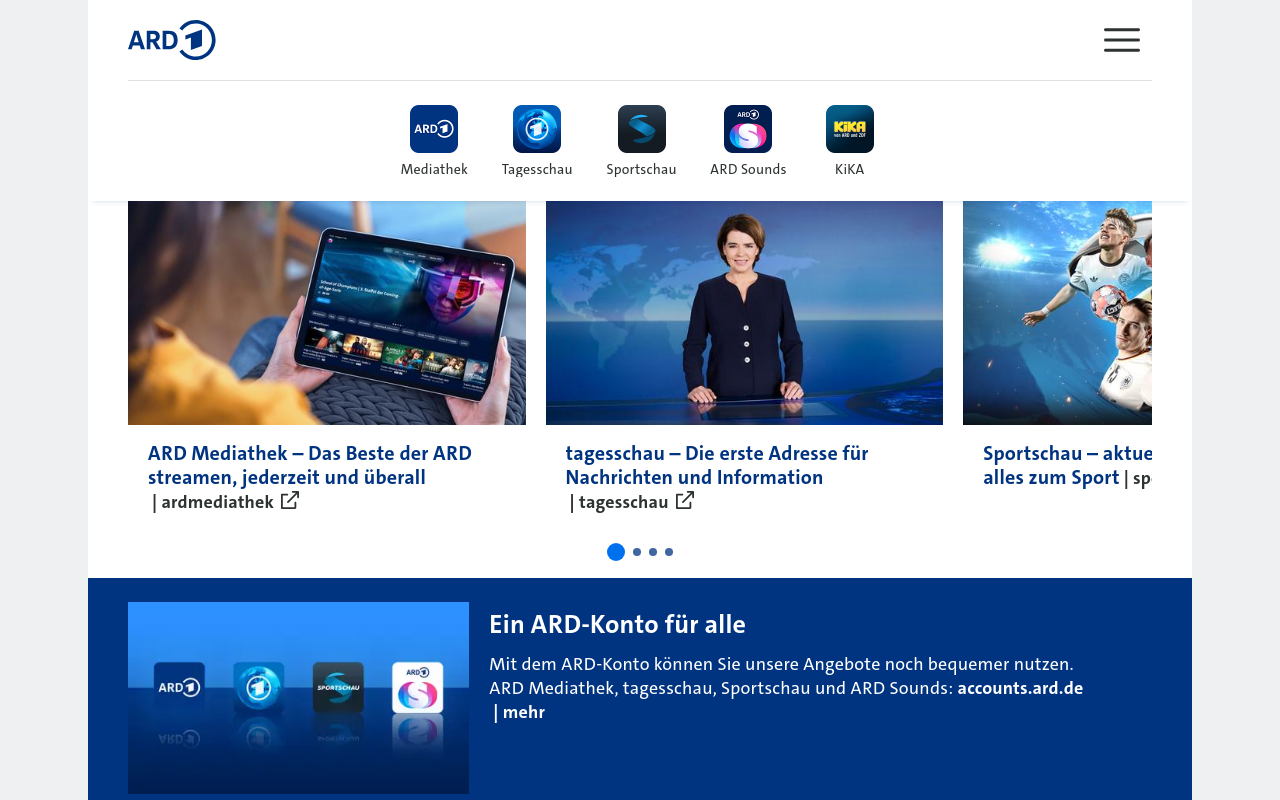Follow the tagesschau source link
The height and width of the screenshot is (800, 1280).
[x=623, y=502]
